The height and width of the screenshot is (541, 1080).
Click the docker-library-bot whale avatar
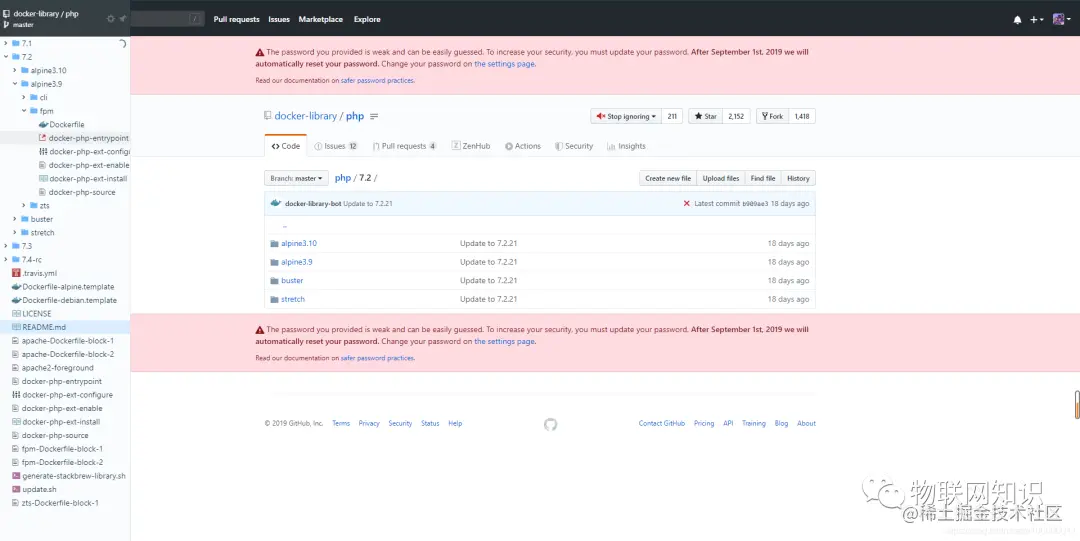pyautogui.click(x=276, y=203)
